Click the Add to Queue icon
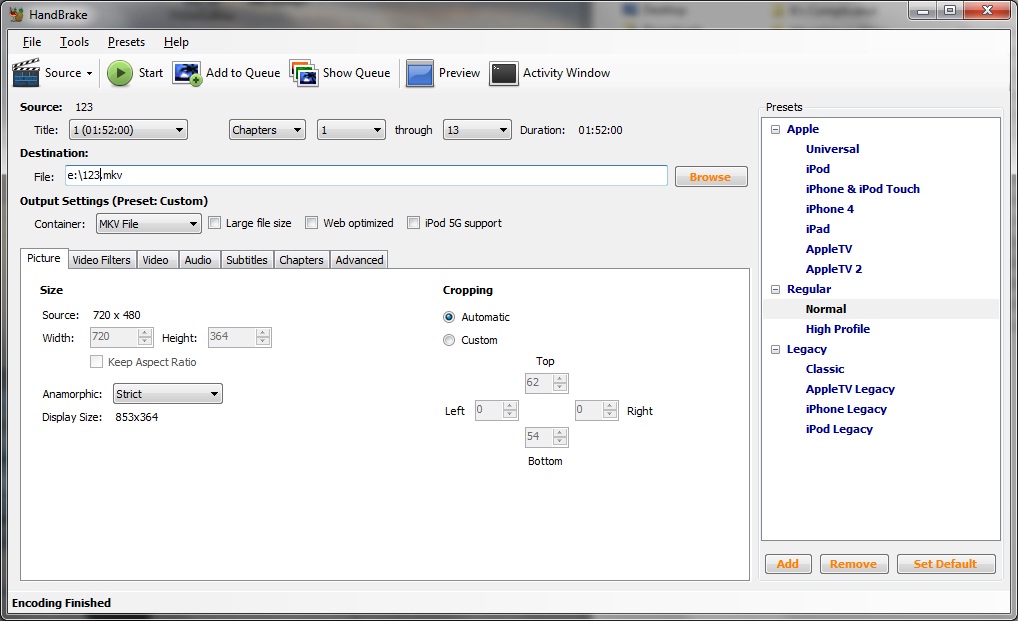 (x=187, y=73)
